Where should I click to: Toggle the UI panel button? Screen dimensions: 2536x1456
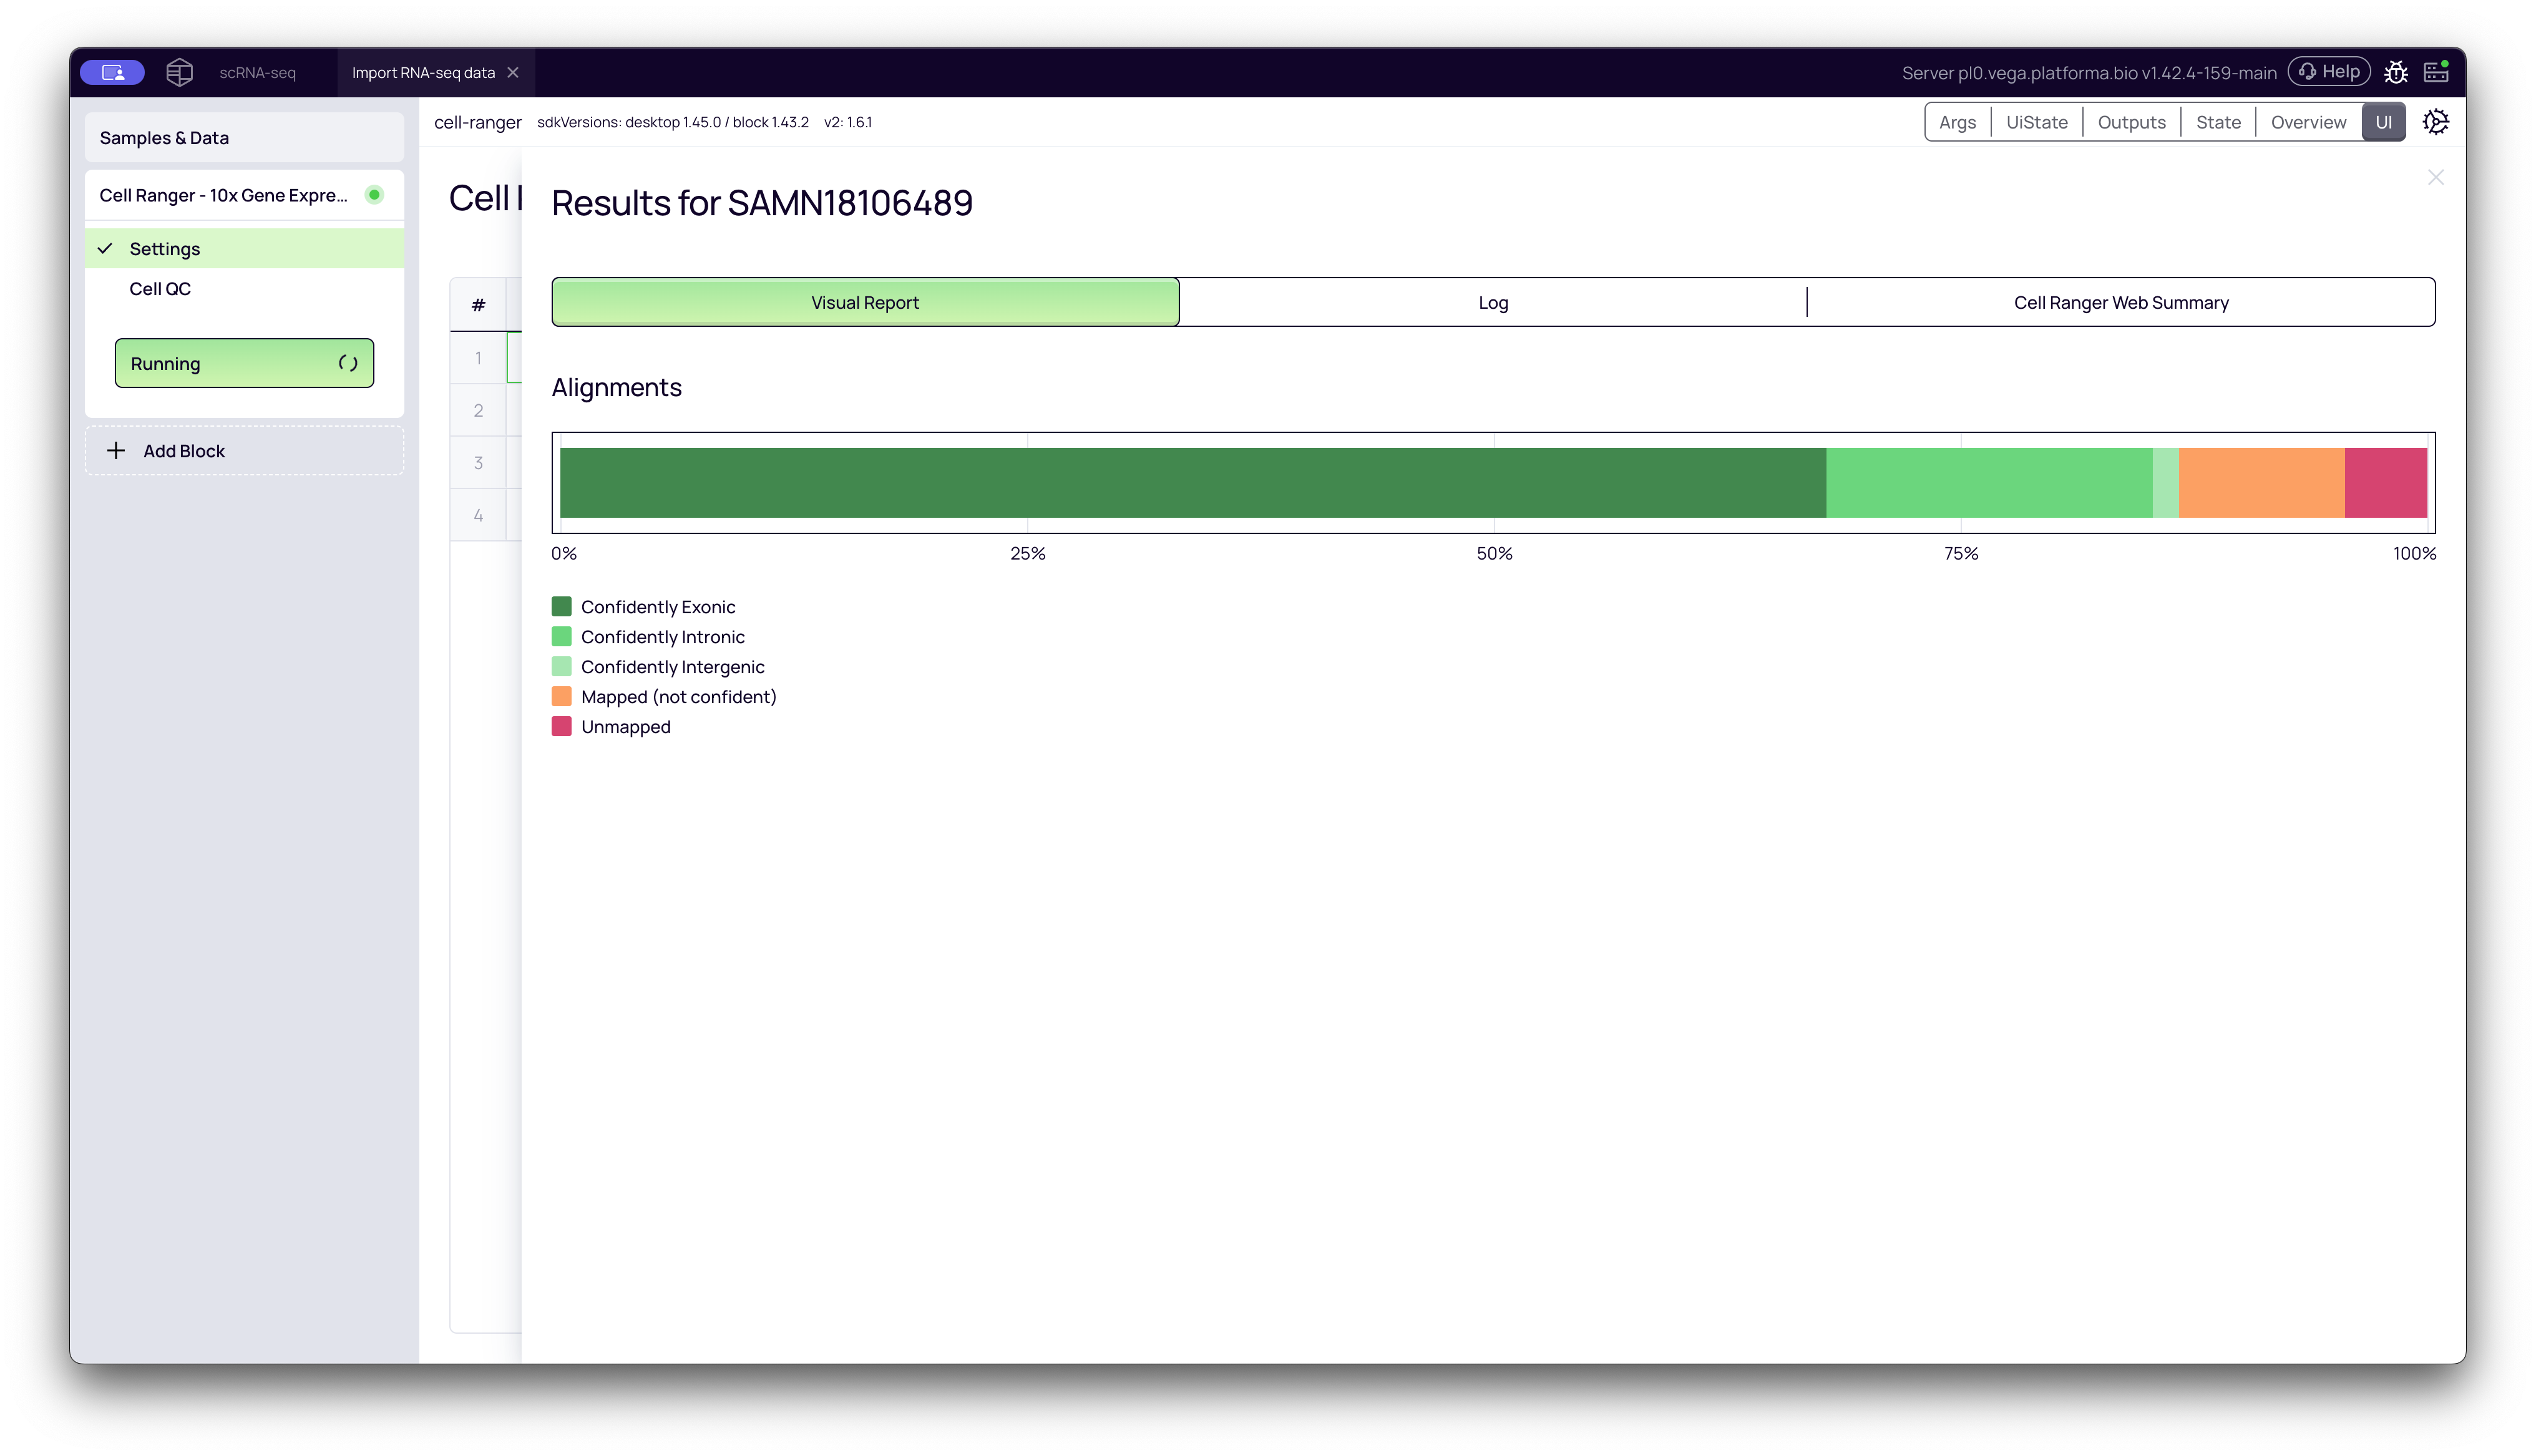(x=2384, y=121)
